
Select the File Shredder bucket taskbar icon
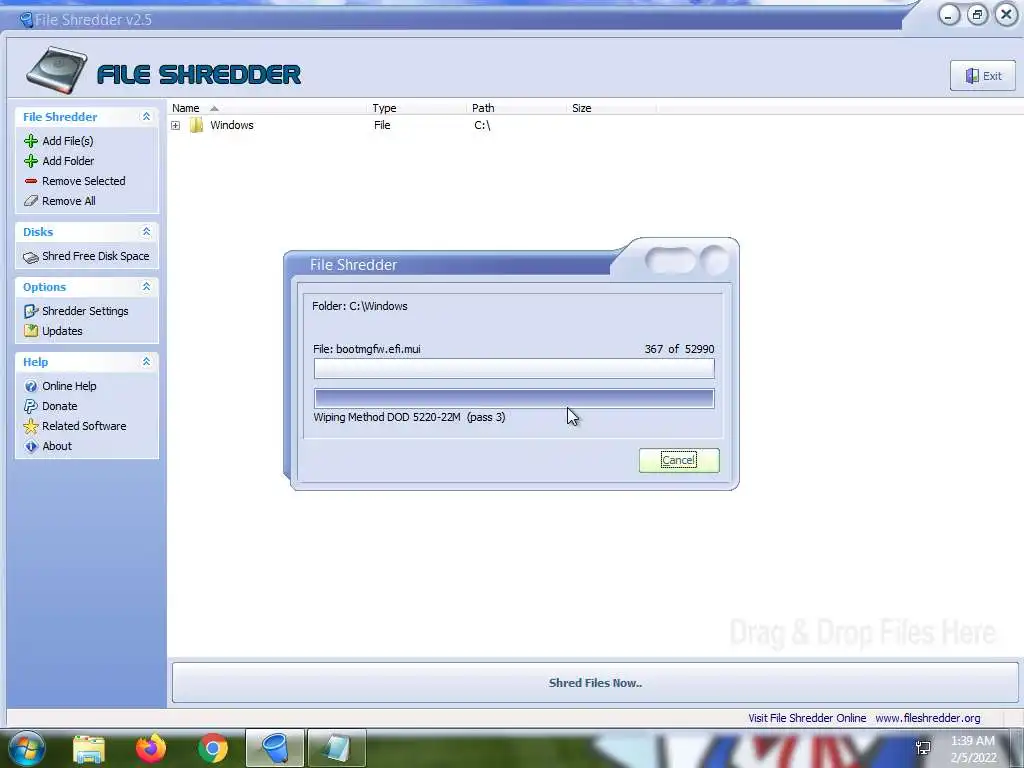(x=275, y=748)
